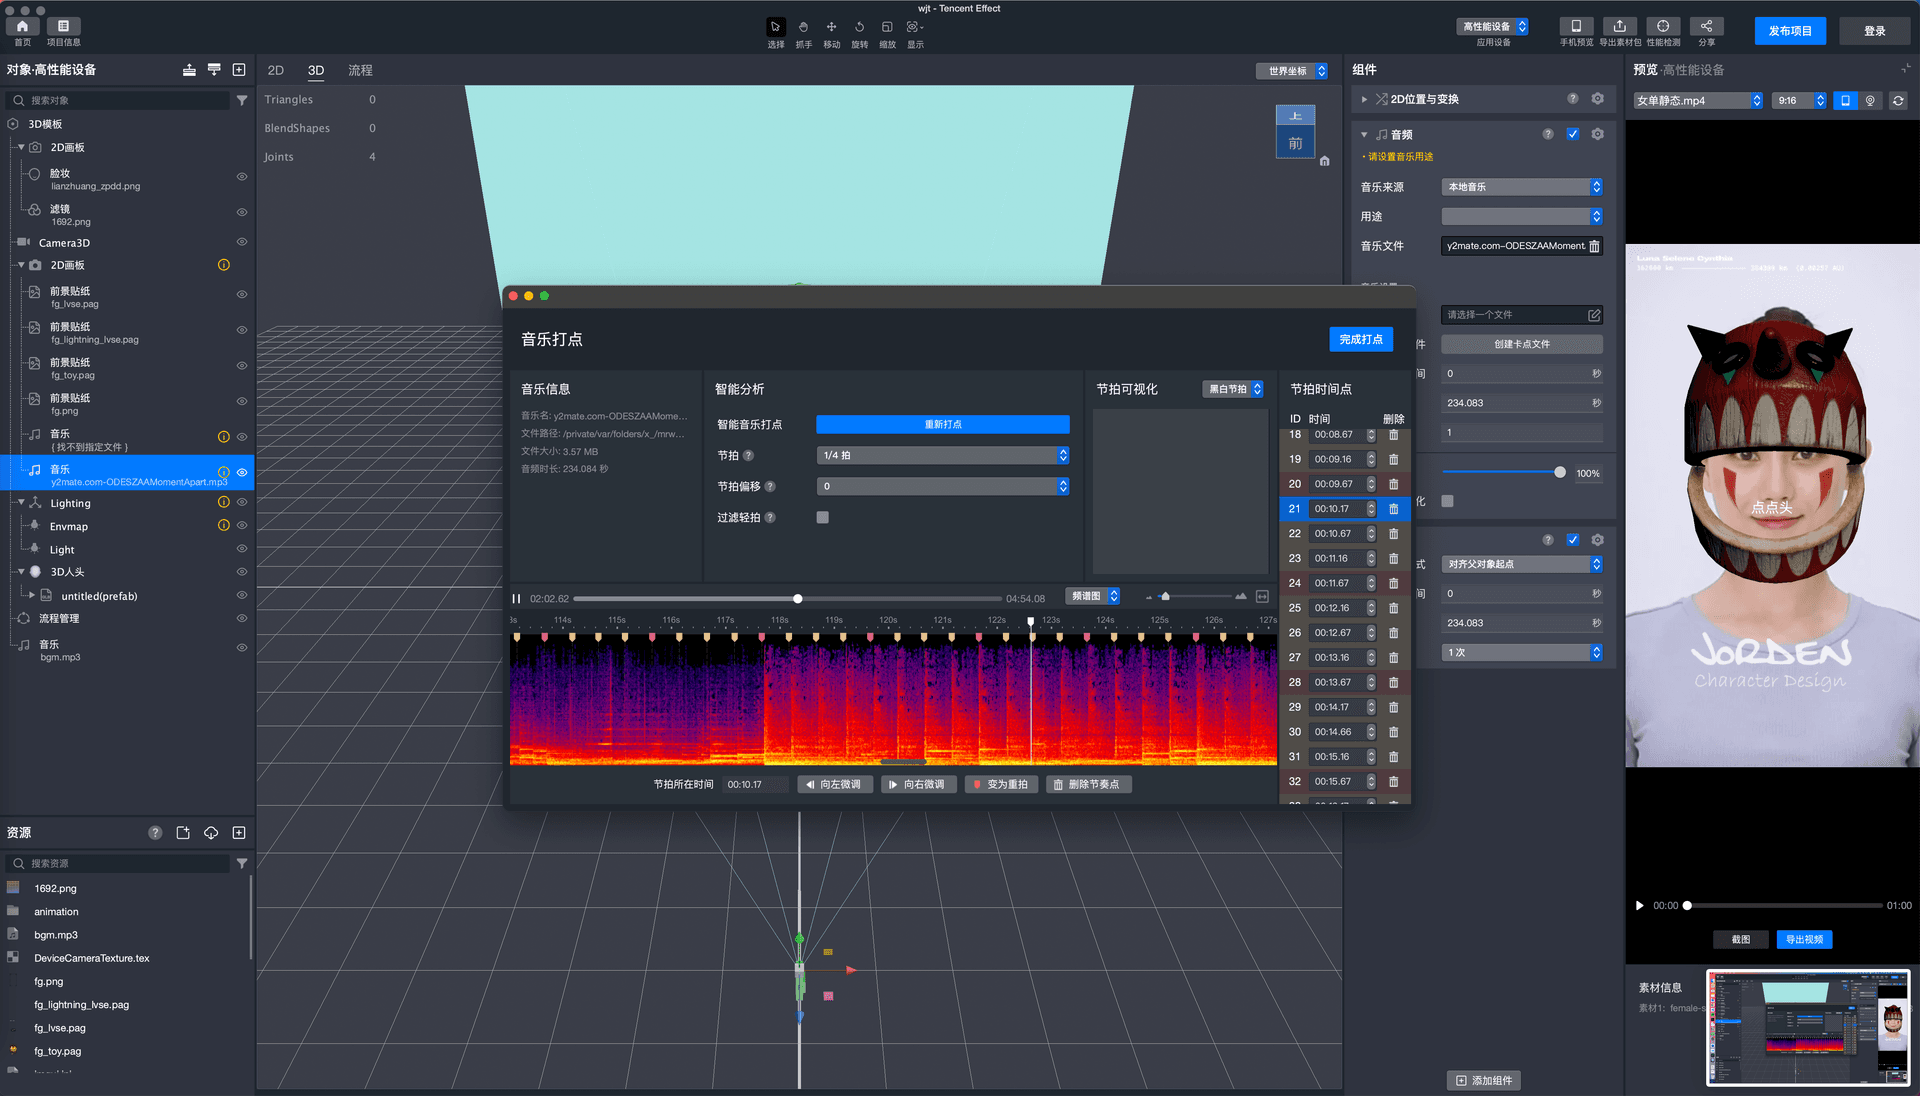Click filter icon beside object search

tap(241, 100)
